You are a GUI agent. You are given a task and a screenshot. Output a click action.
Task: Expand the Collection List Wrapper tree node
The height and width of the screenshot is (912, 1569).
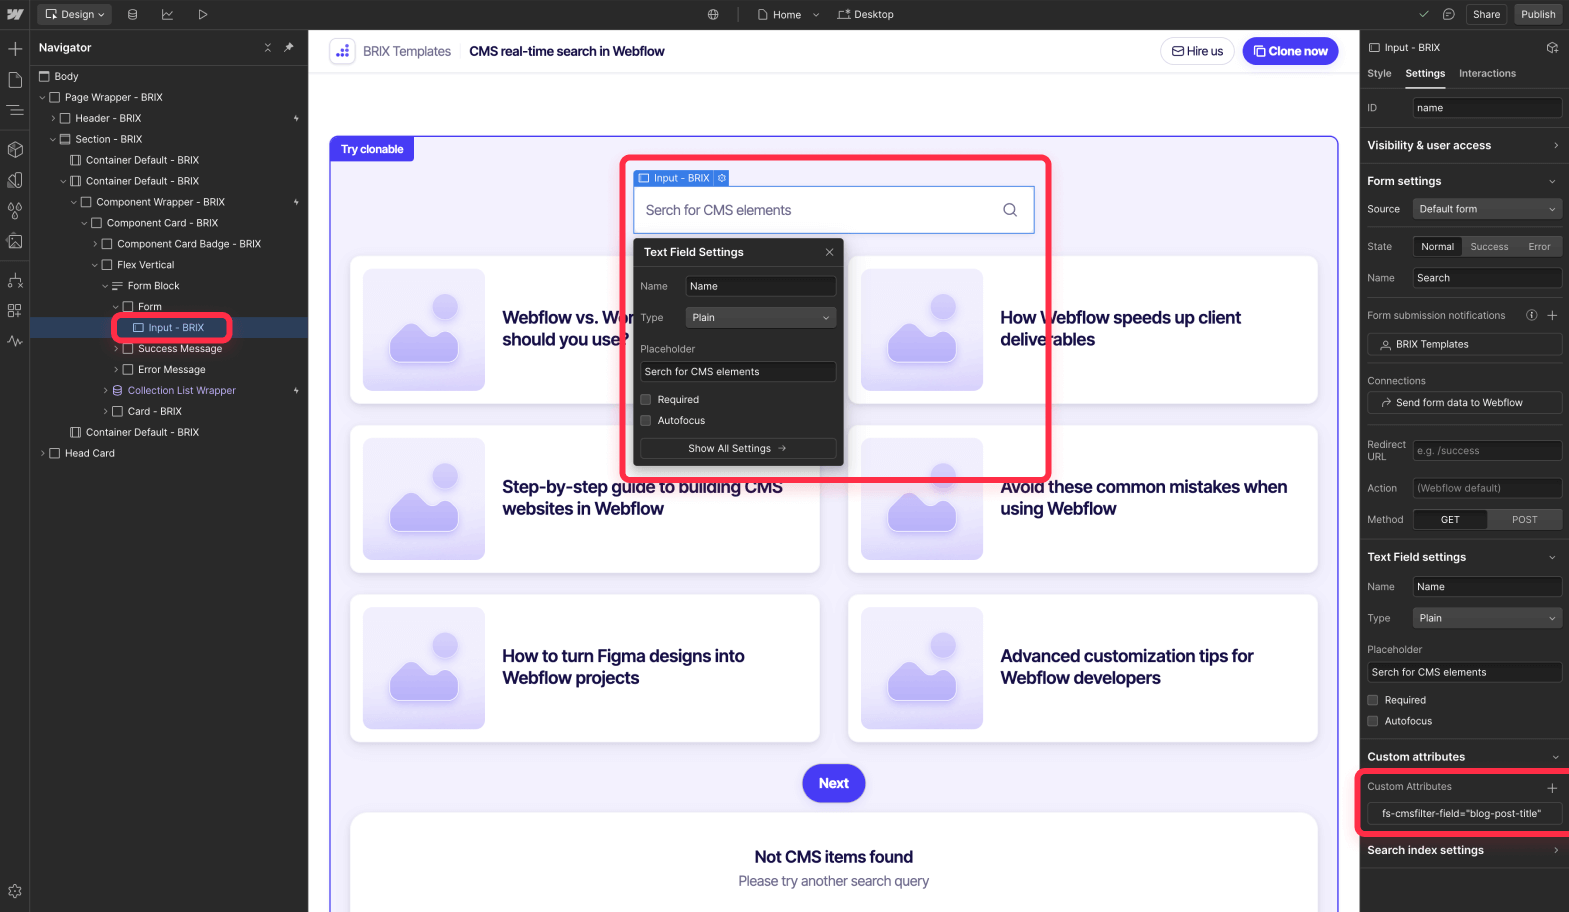(105, 391)
